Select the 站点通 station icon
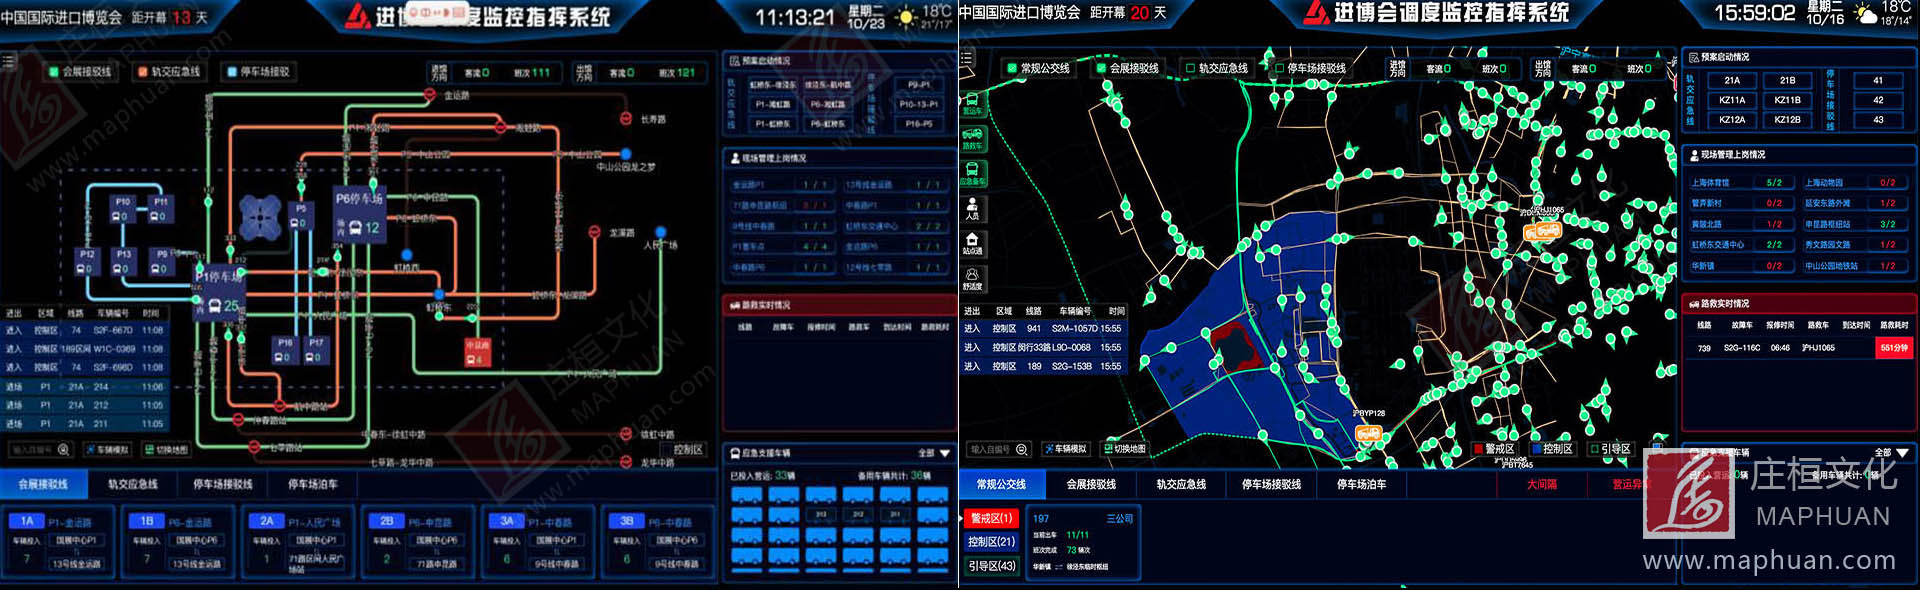 click(972, 243)
